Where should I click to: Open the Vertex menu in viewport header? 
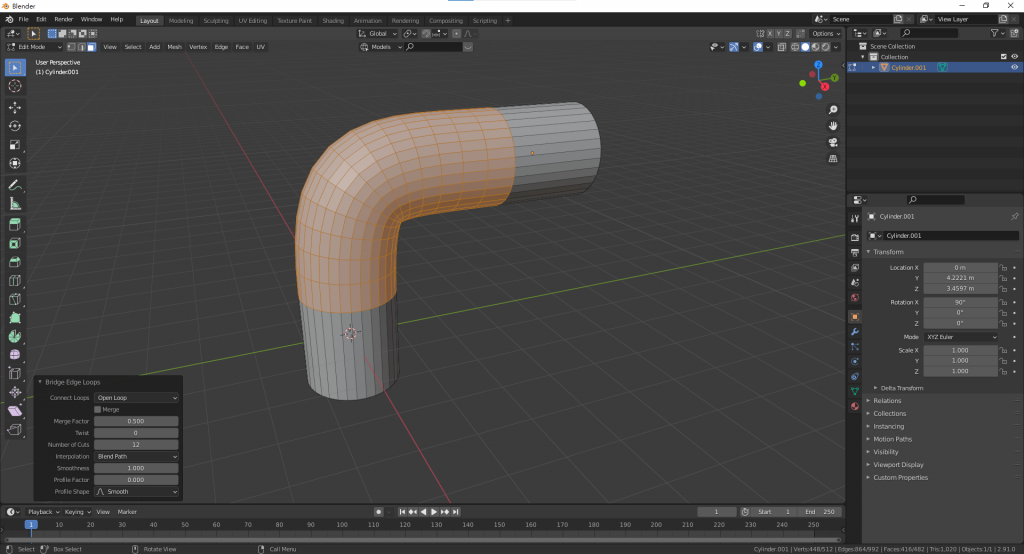tap(198, 47)
